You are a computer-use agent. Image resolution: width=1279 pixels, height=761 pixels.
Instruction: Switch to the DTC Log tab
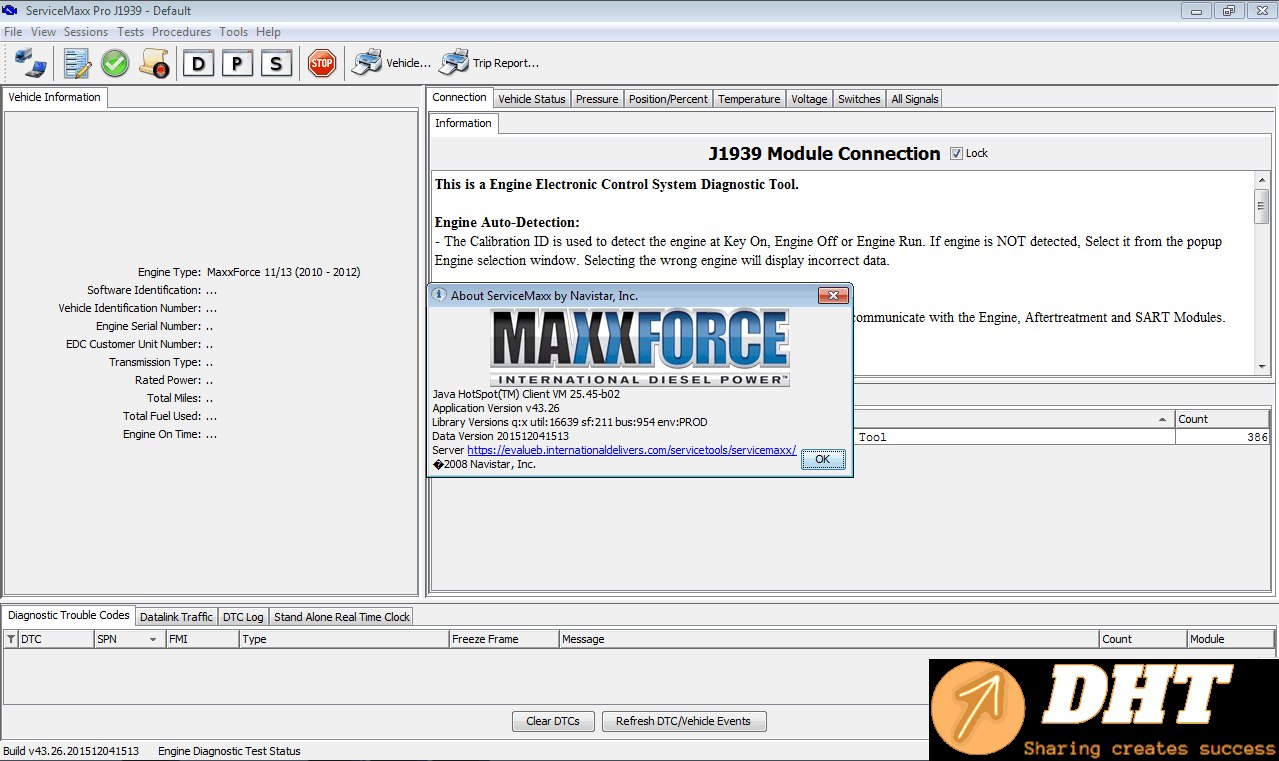(x=243, y=617)
